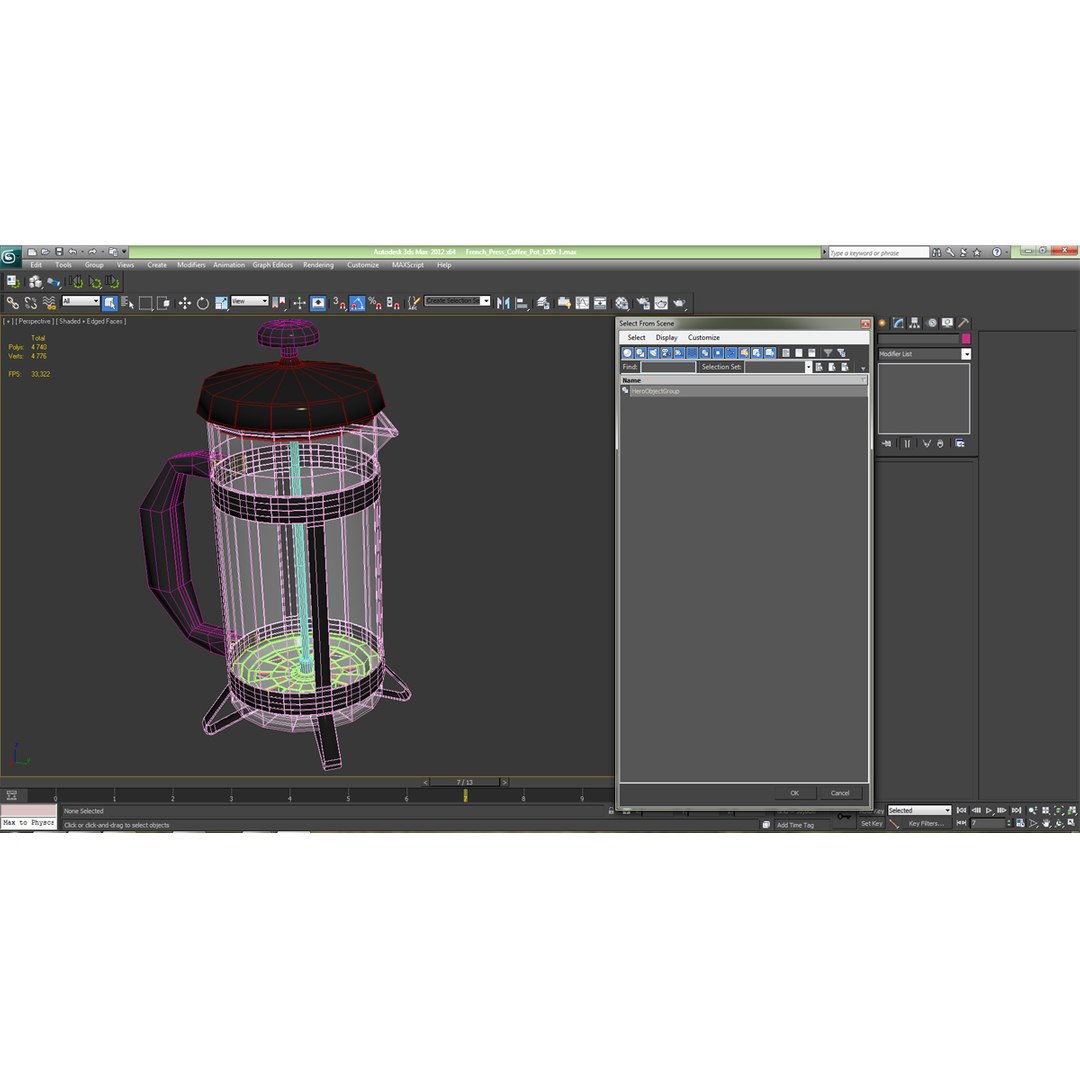Click the Unlink Selection tool
The height and width of the screenshot is (1080, 1080).
click(30, 303)
